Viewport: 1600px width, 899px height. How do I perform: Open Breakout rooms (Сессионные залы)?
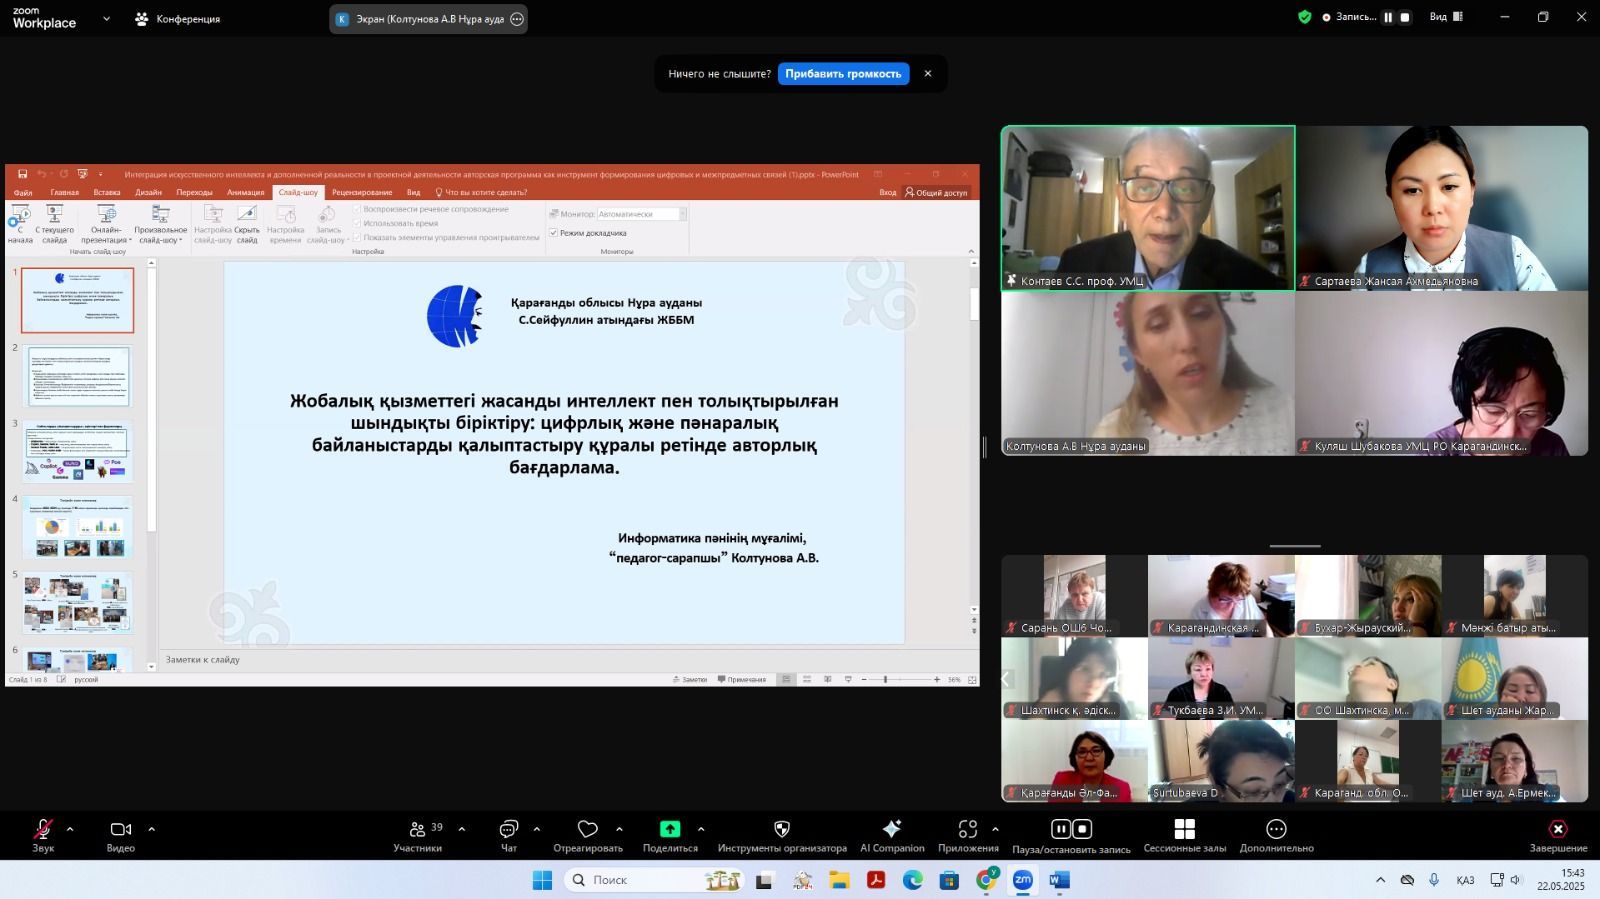(x=1184, y=836)
